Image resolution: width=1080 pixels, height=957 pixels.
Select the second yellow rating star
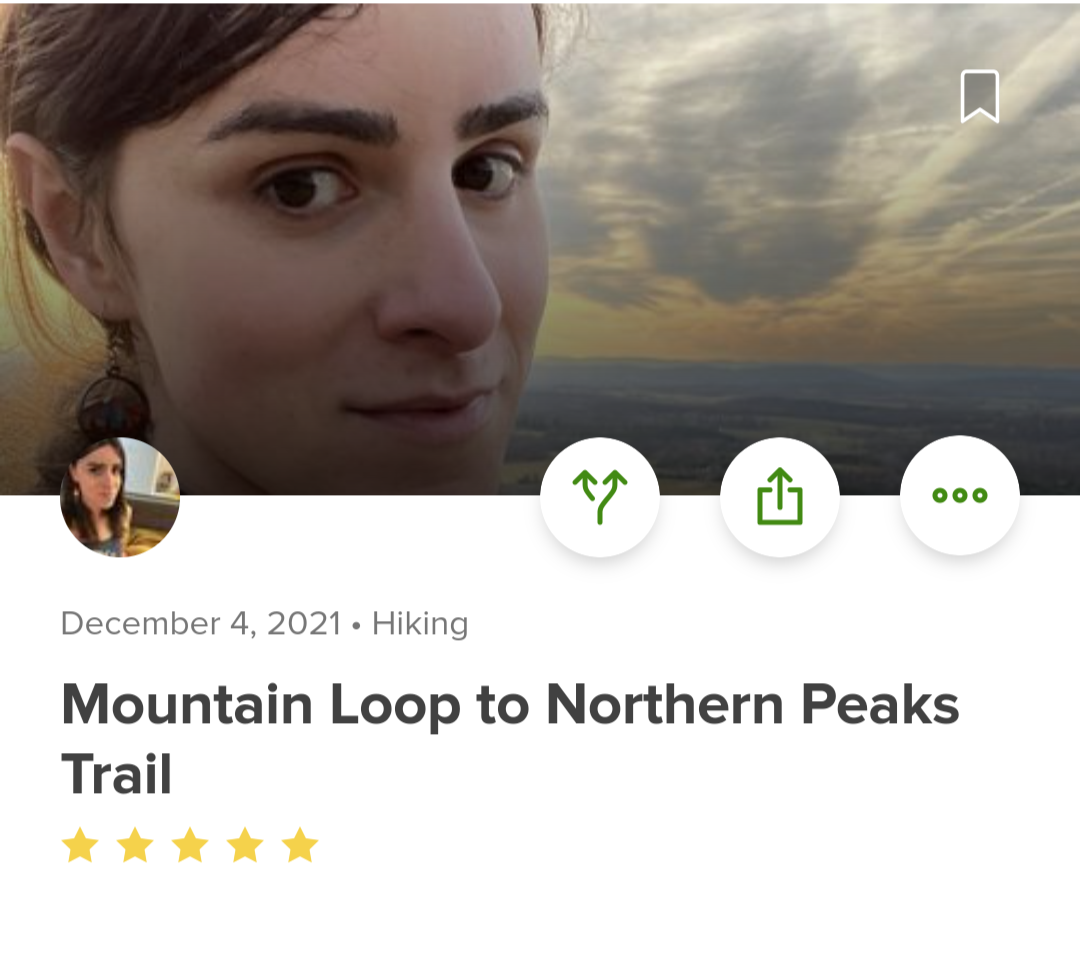135,846
